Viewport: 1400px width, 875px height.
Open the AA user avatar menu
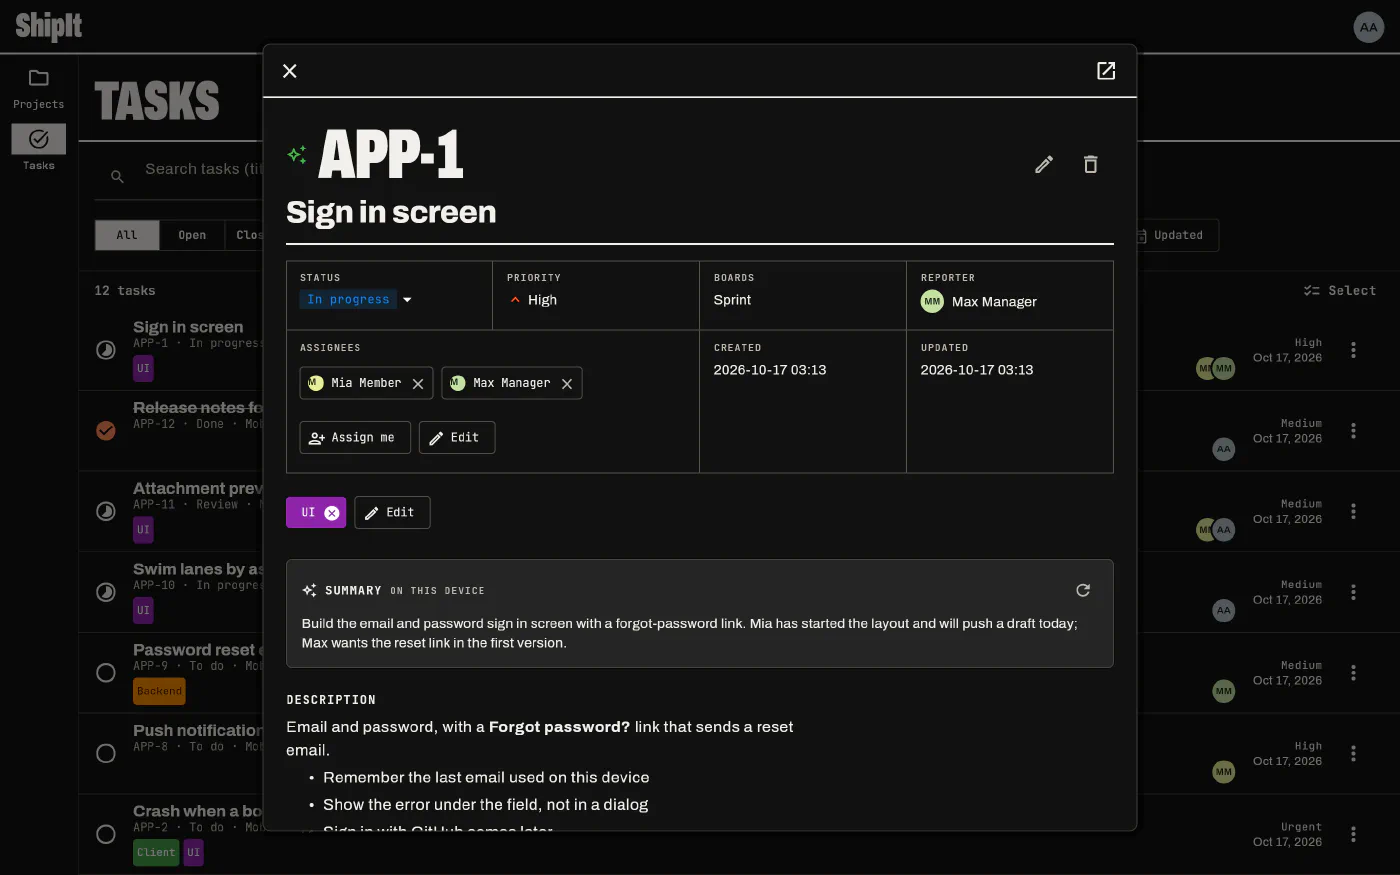tap(1368, 27)
